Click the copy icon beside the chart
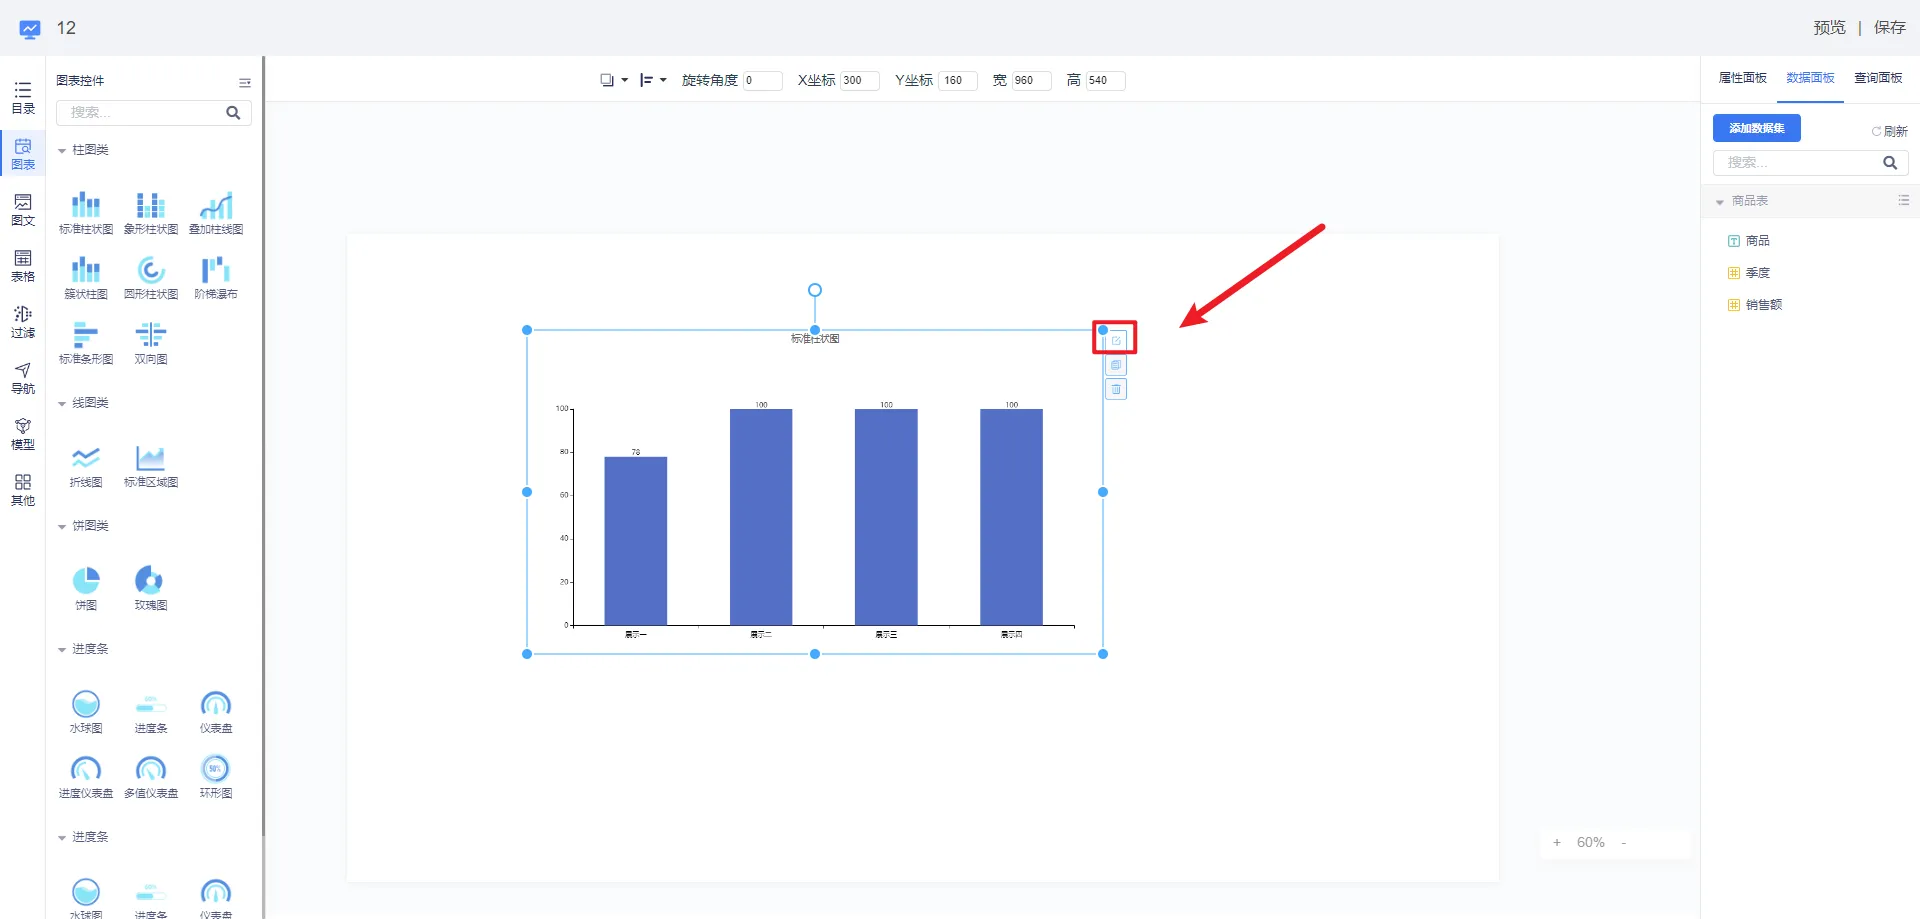The height and width of the screenshot is (919, 1920). point(1116,365)
